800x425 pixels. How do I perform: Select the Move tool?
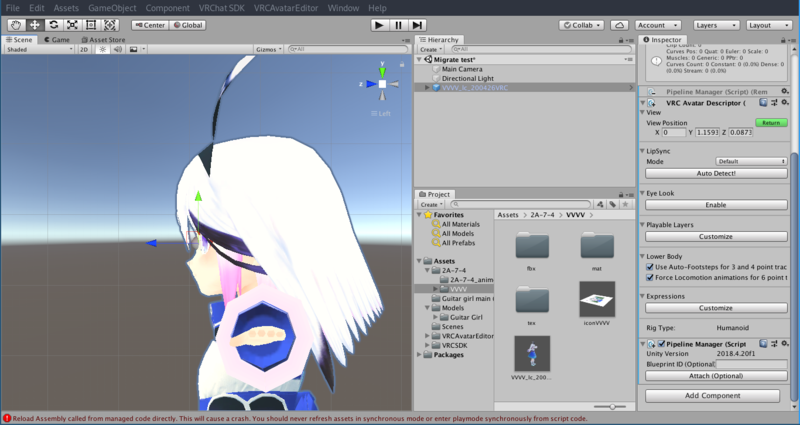pos(35,25)
